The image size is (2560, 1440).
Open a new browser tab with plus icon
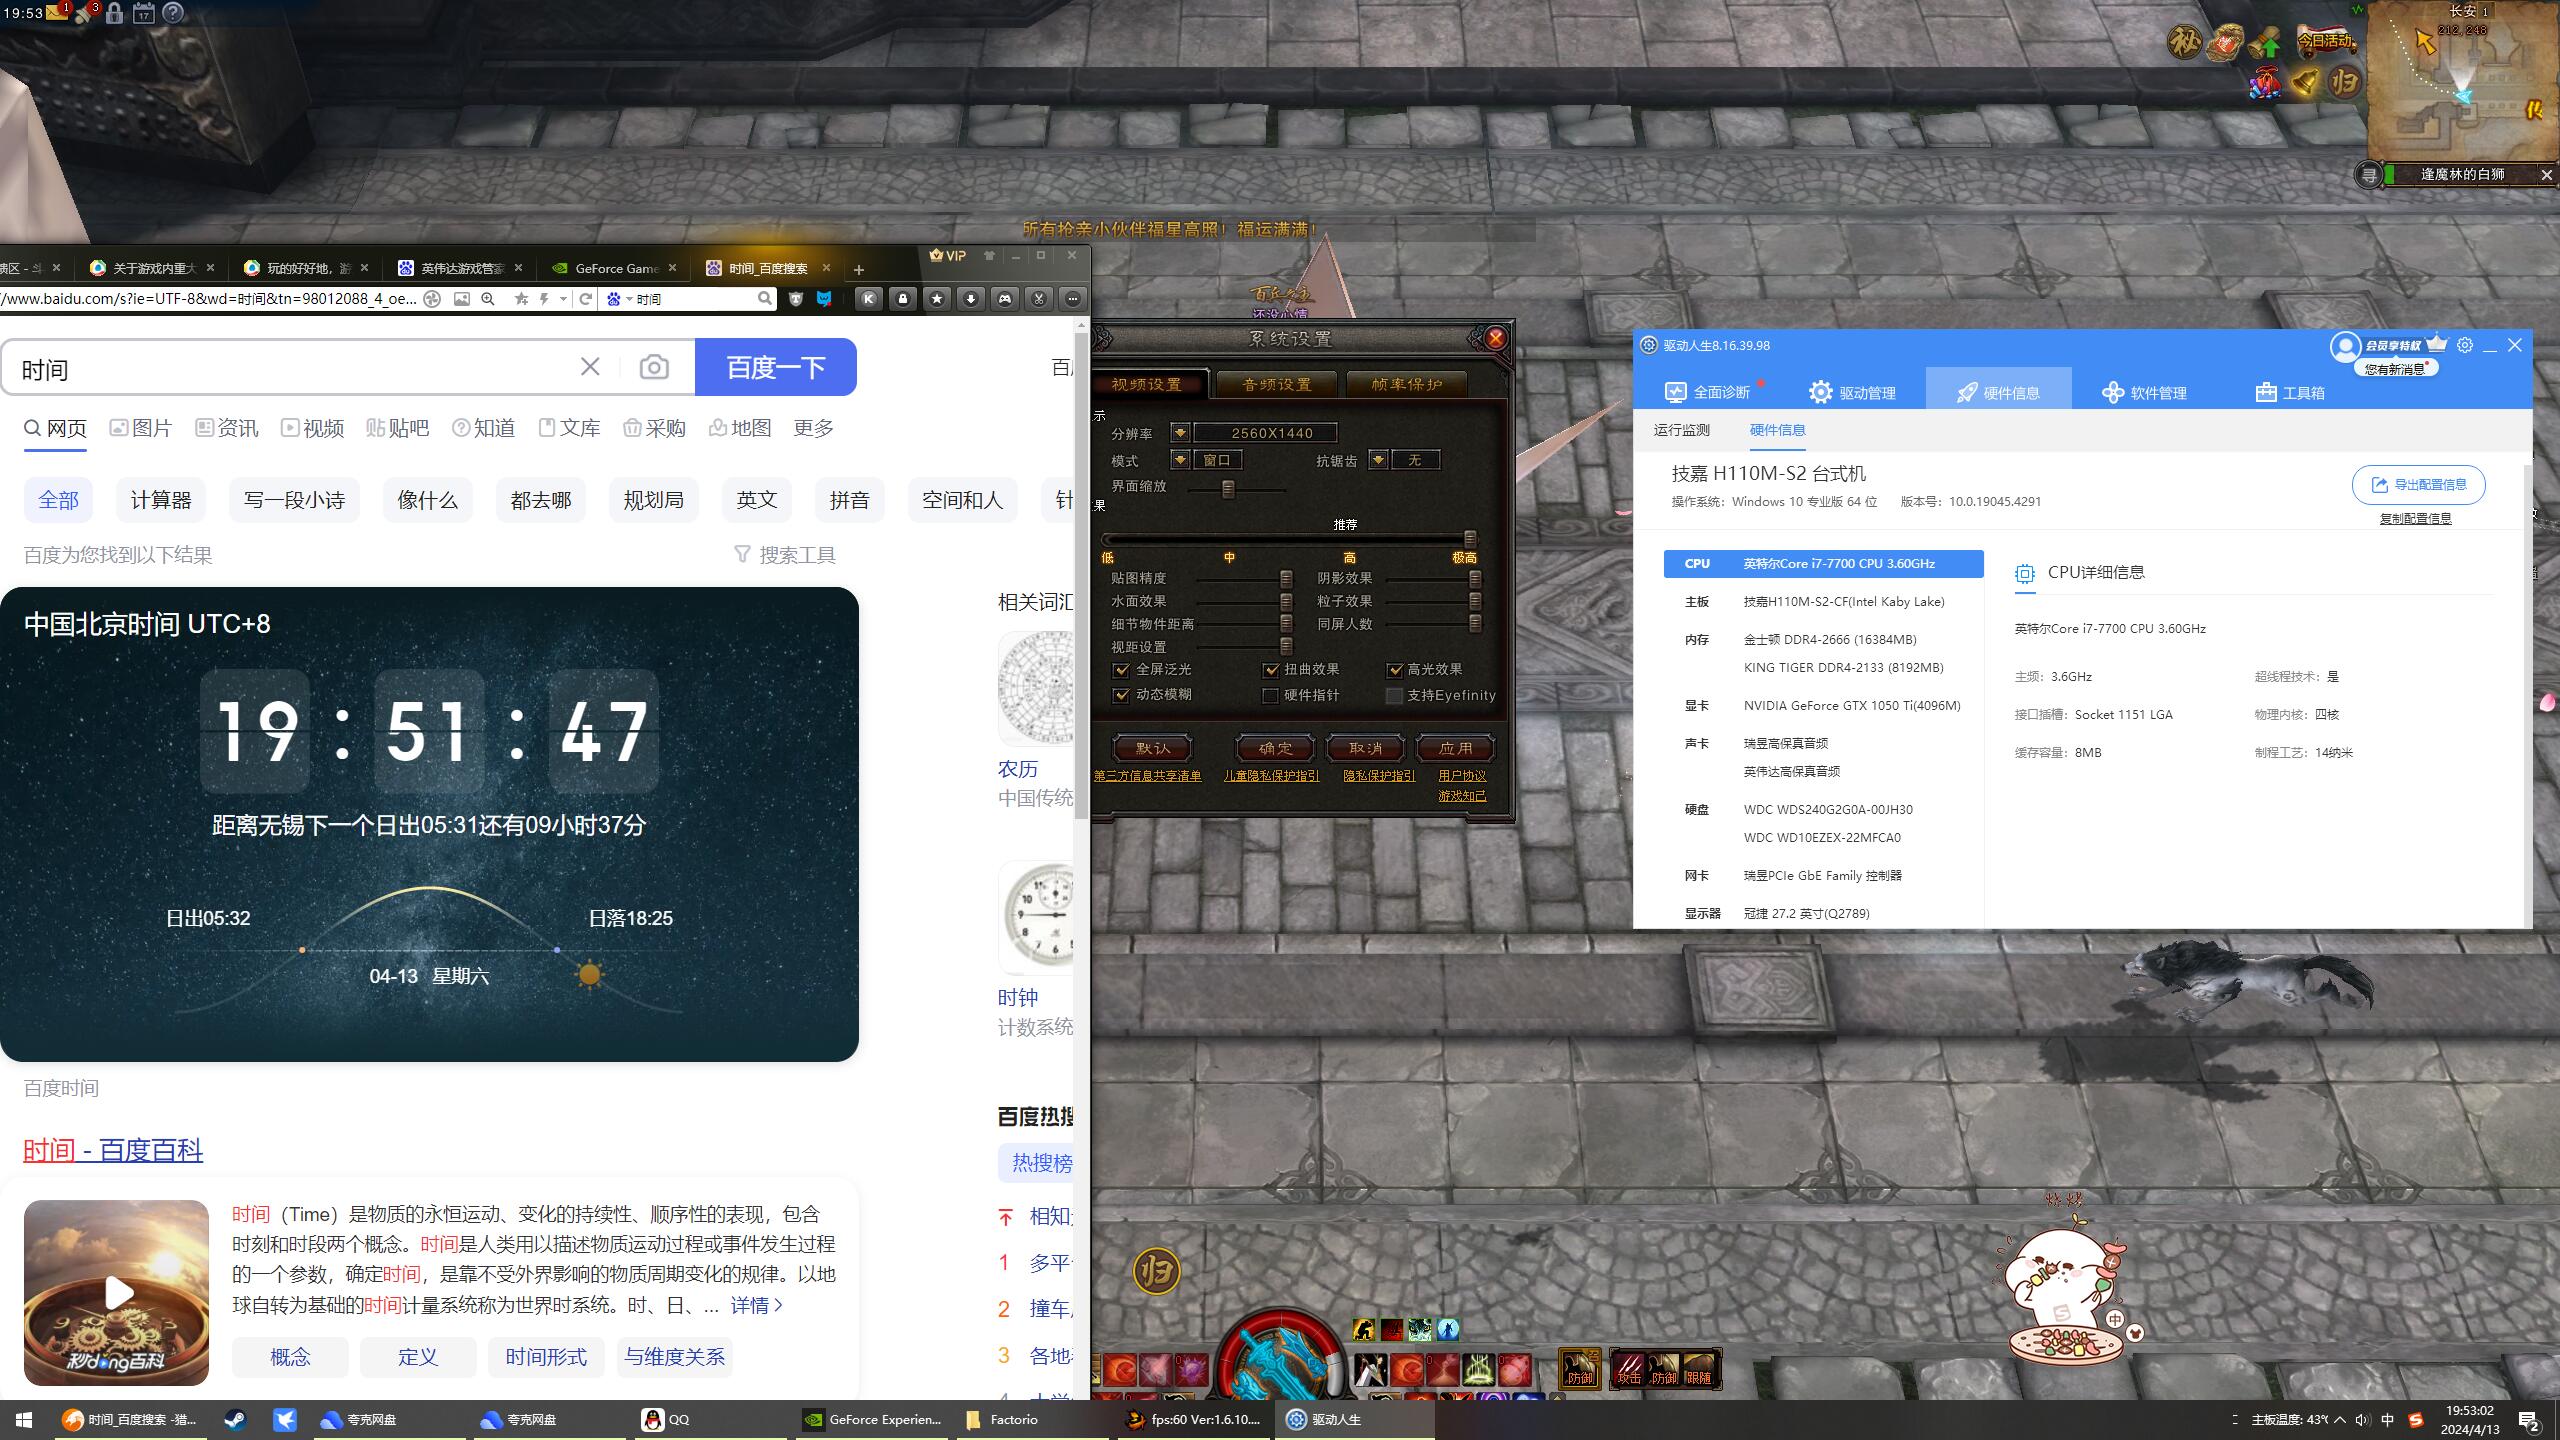coord(858,269)
